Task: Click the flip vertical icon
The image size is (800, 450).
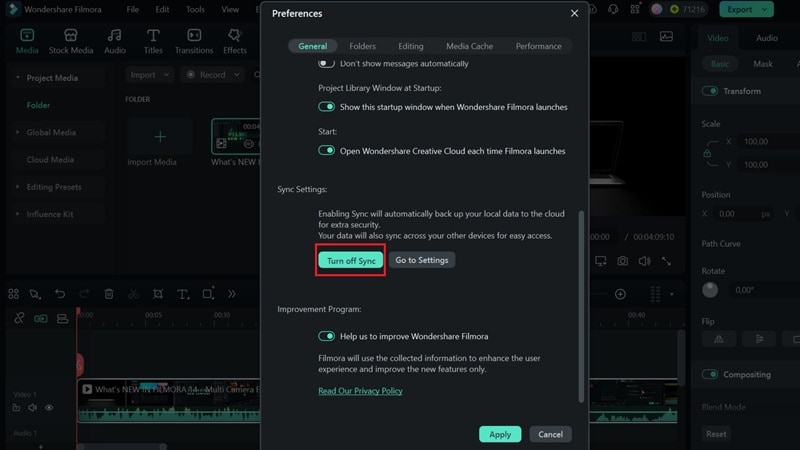Action: click(x=759, y=339)
